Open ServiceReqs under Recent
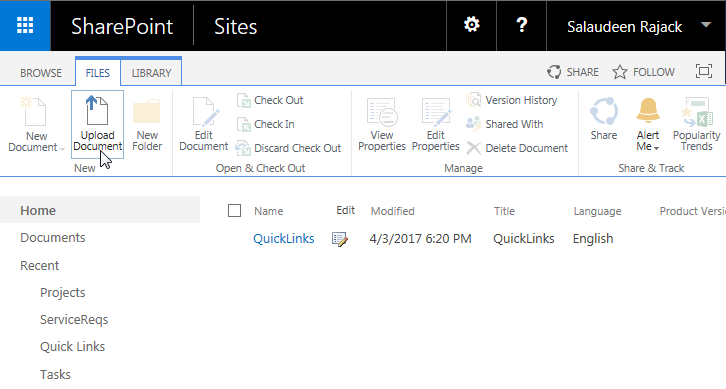The width and height of the screenshot is (726, 389). (x=74, y=320)
